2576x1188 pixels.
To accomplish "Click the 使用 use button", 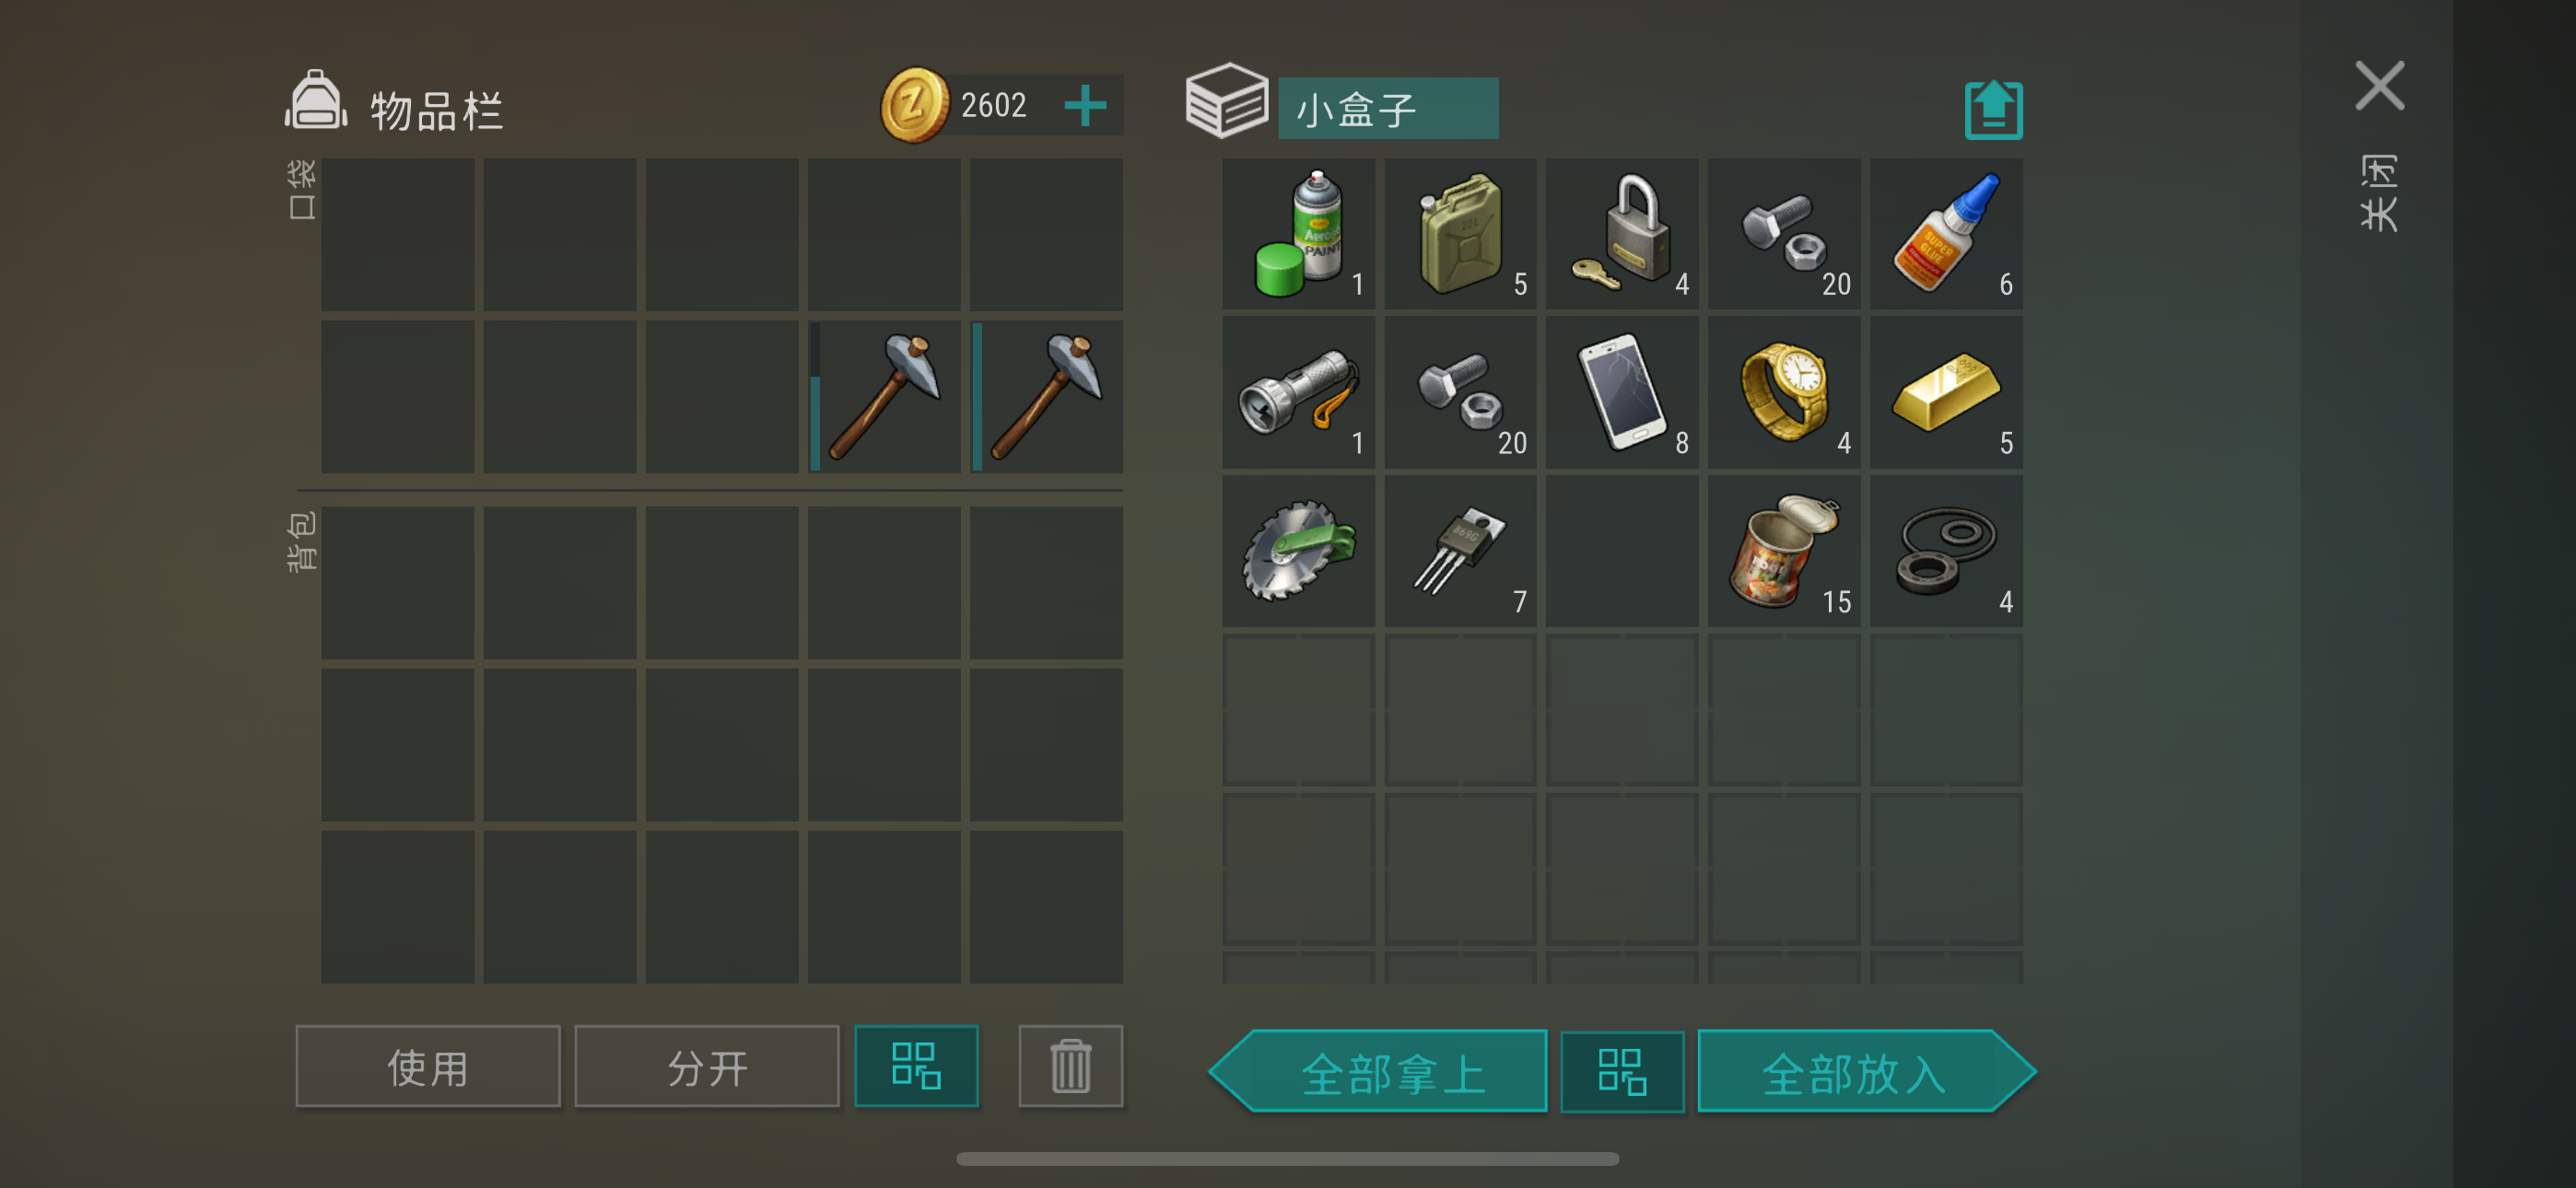I will tap(428, 1066).
